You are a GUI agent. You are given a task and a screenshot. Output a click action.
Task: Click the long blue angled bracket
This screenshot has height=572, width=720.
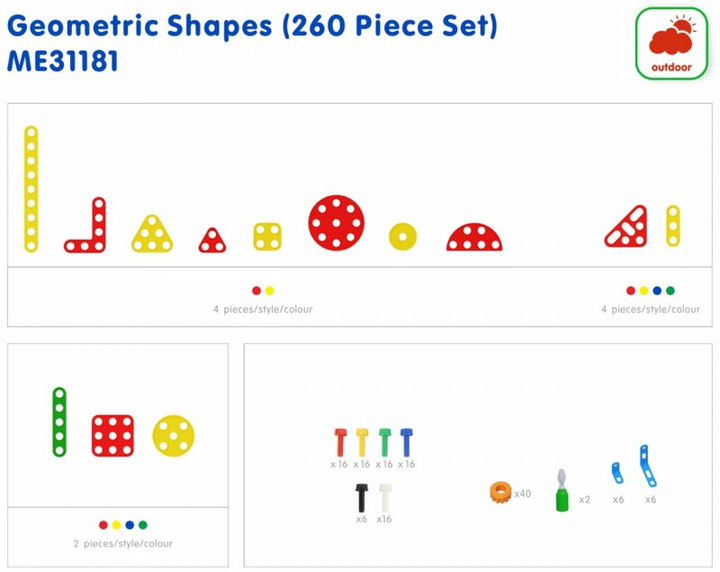click(648, 467)
